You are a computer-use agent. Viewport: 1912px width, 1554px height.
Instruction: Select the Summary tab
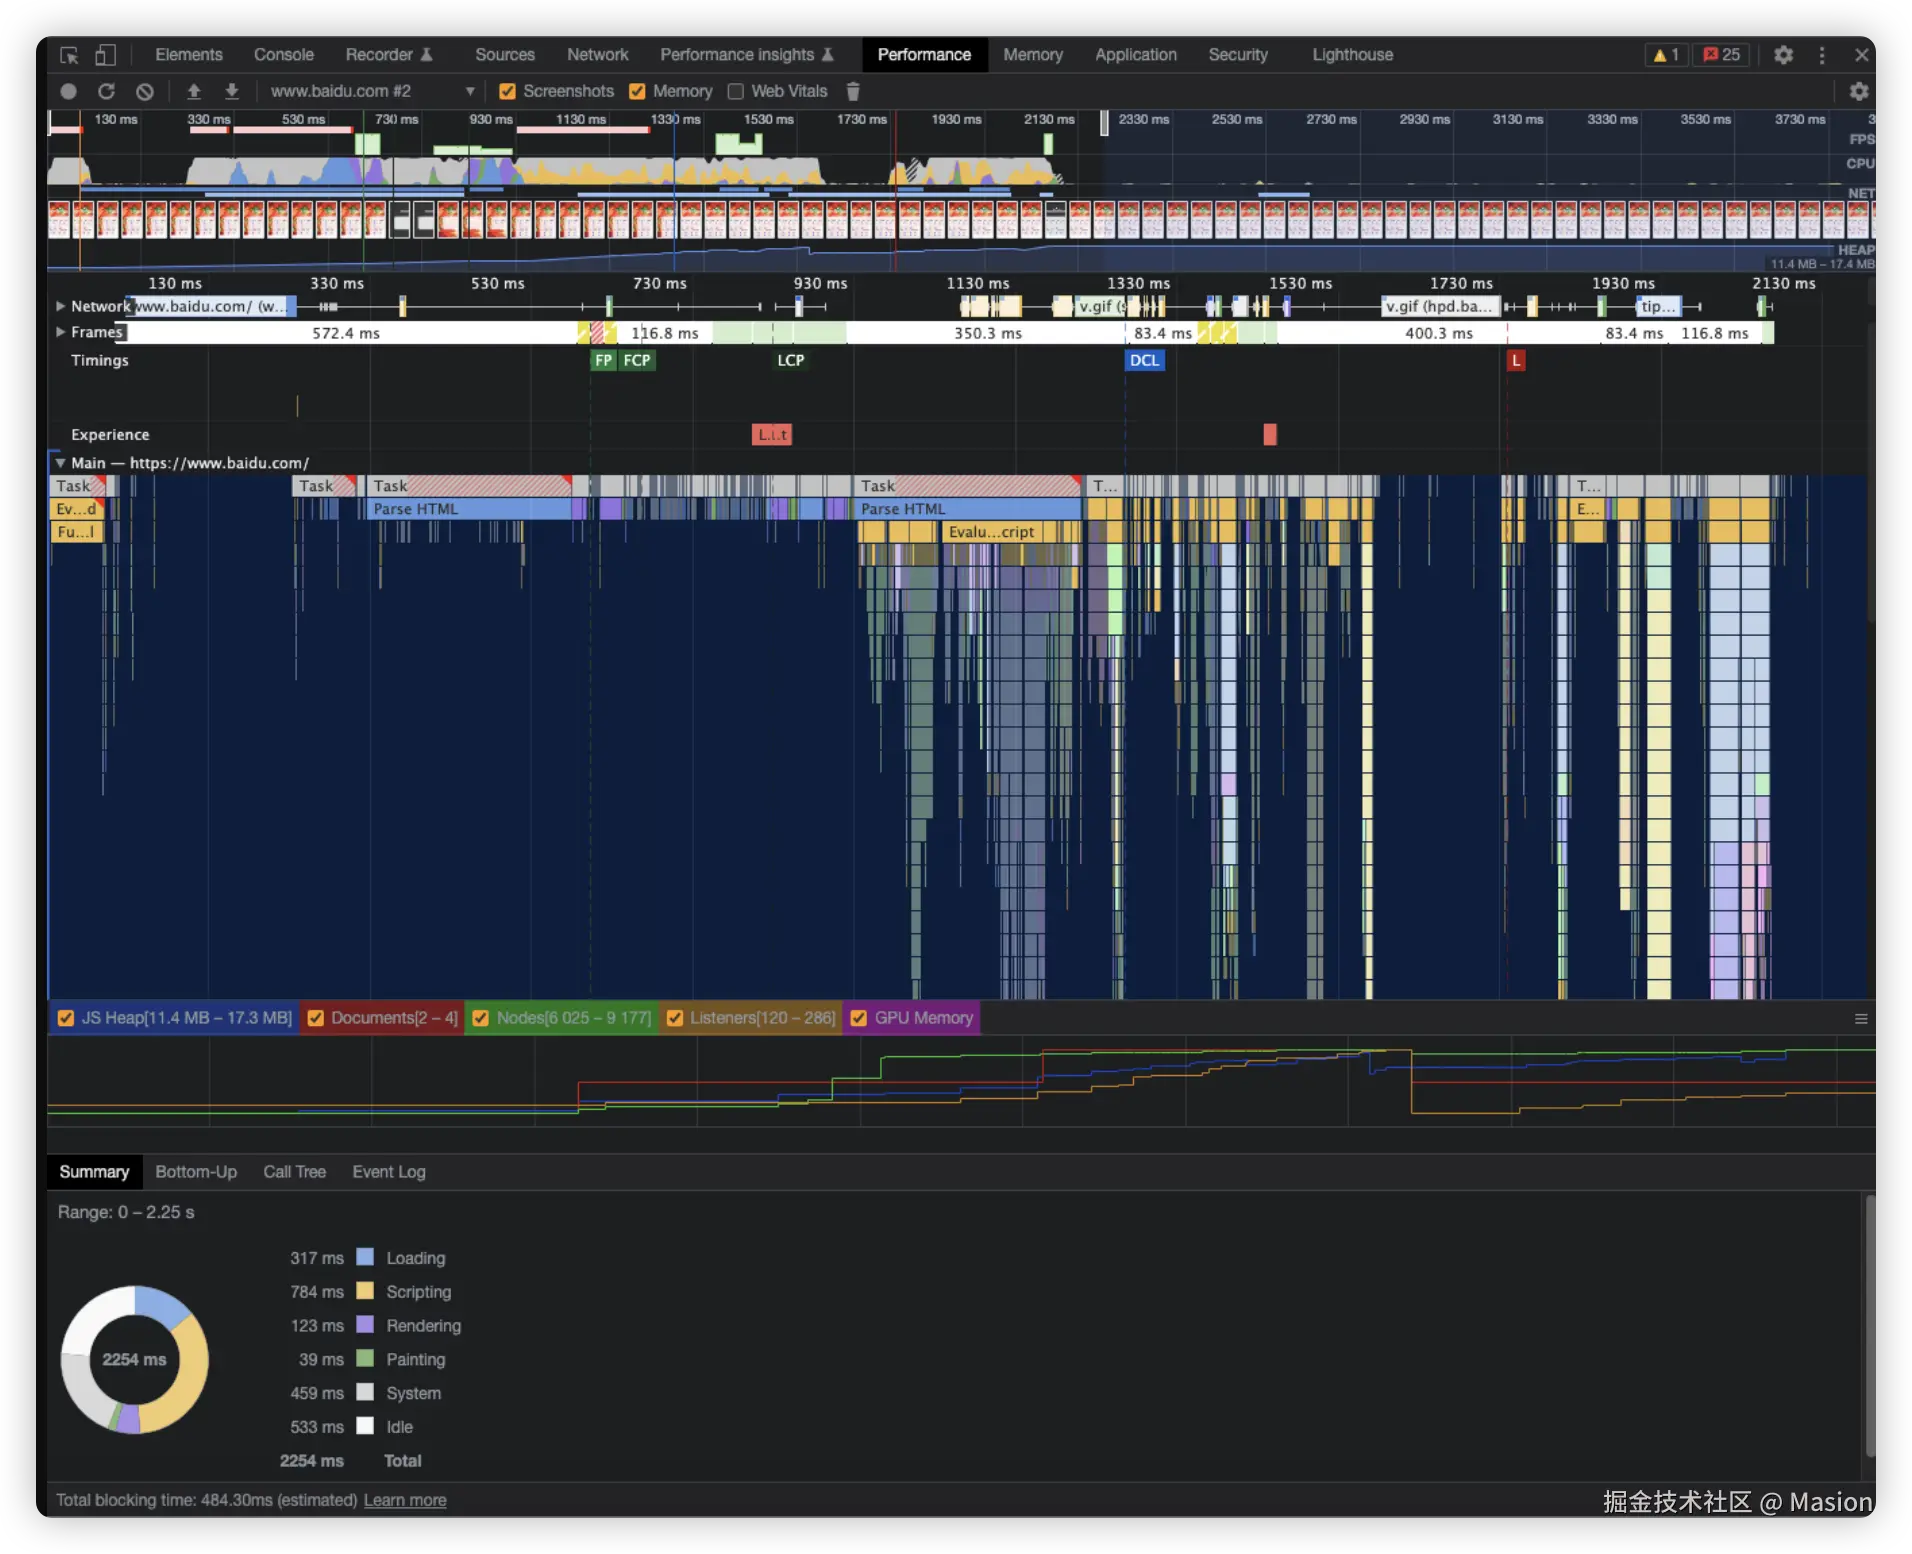tap(94, 1172)
